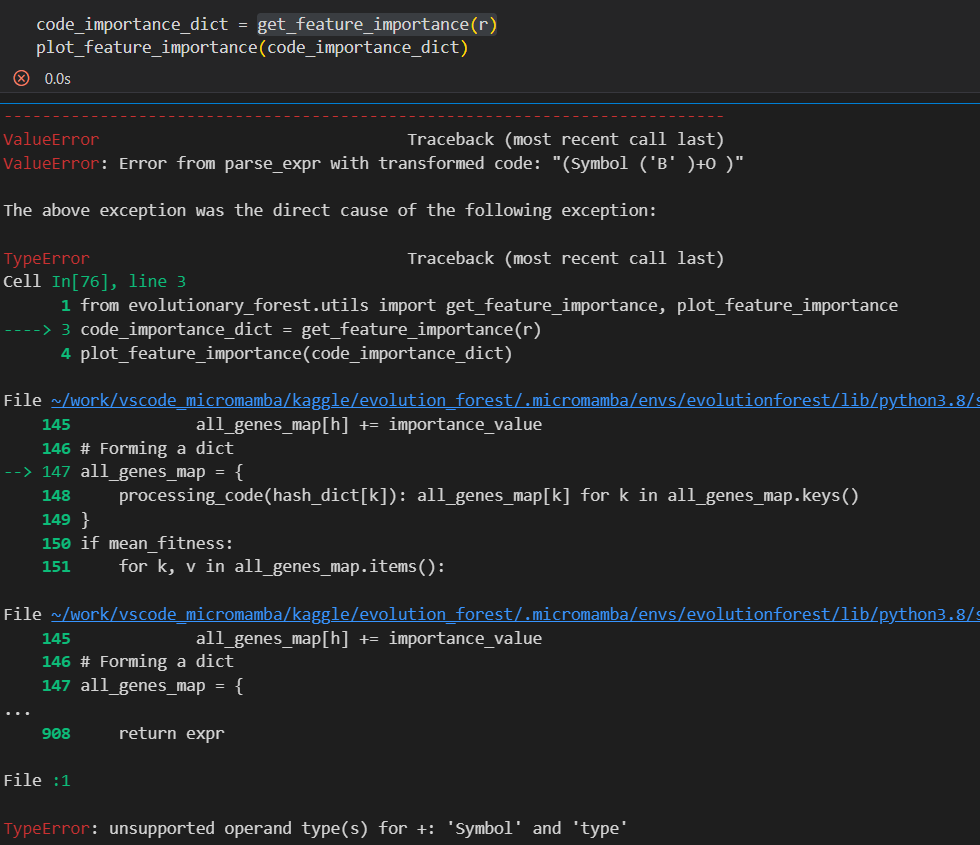Viewport: 980px width, 845px height.
Task: Click line number 147 with arrow marker
Action: 50,471
